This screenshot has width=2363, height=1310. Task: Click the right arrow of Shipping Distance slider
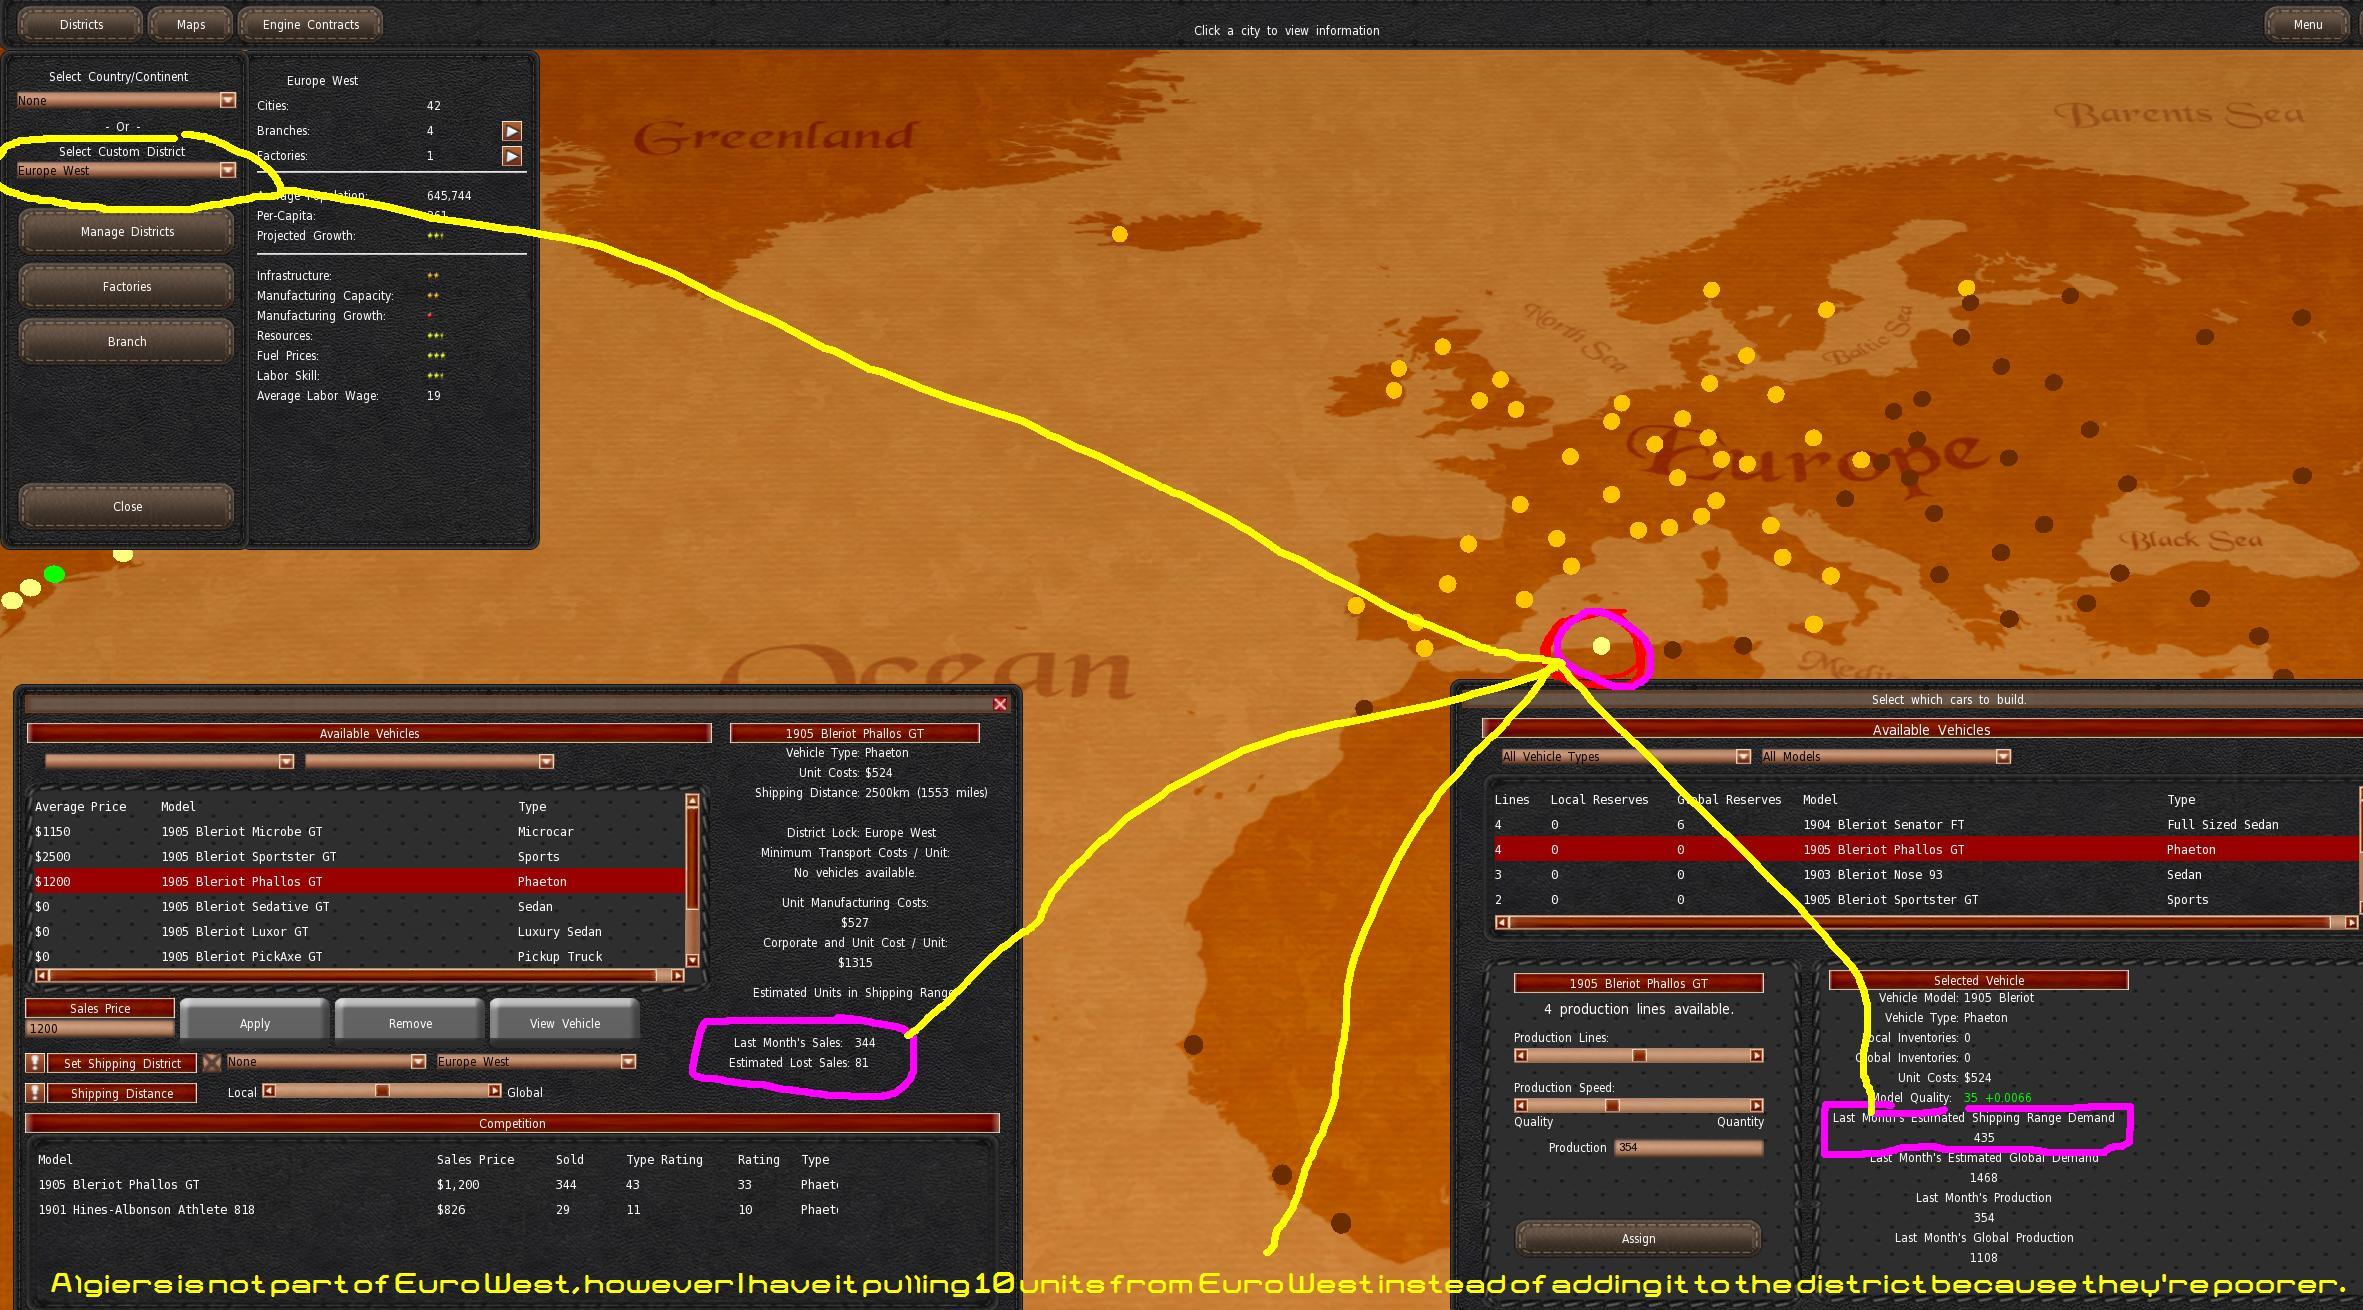494,1091
